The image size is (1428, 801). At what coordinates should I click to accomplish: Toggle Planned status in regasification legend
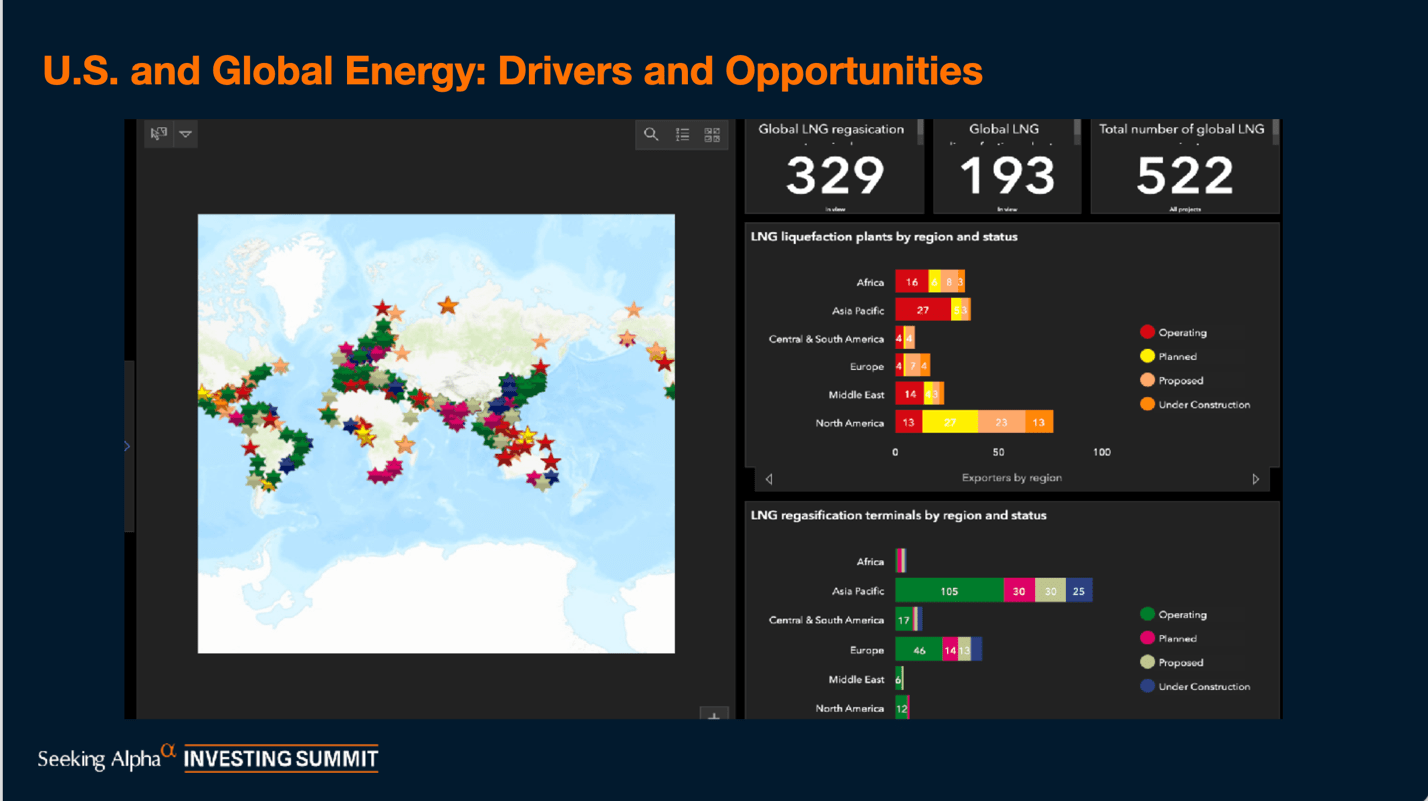pyautogui.click(x=1148, y=637)
